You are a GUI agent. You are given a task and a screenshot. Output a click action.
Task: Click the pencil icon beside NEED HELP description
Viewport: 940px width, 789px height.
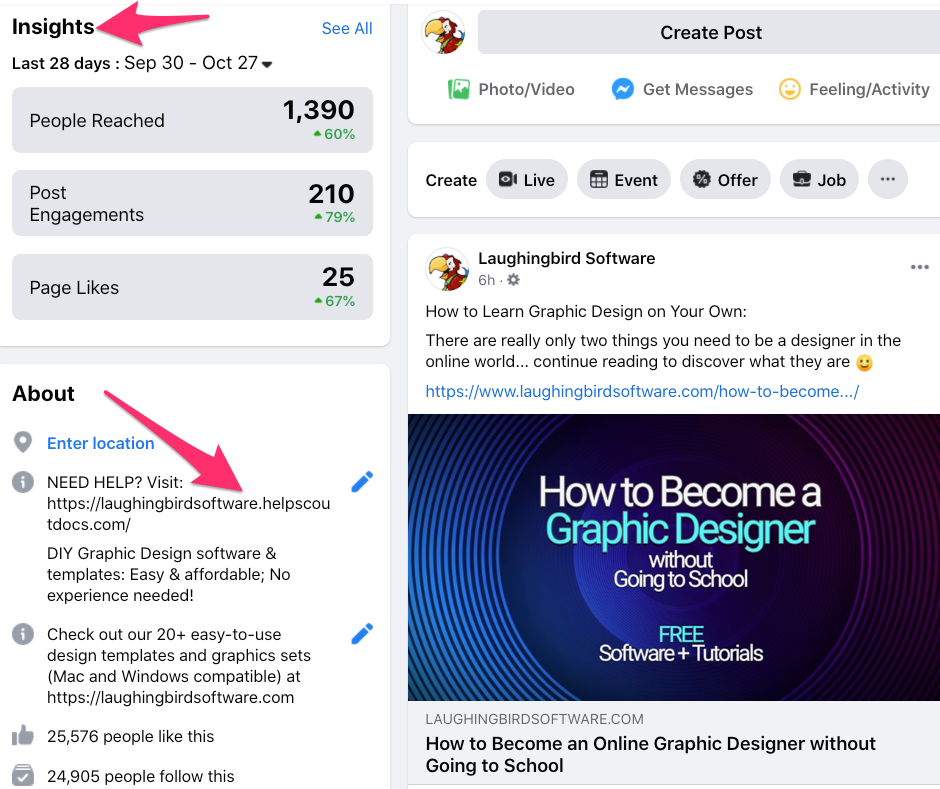click(362, 481)
